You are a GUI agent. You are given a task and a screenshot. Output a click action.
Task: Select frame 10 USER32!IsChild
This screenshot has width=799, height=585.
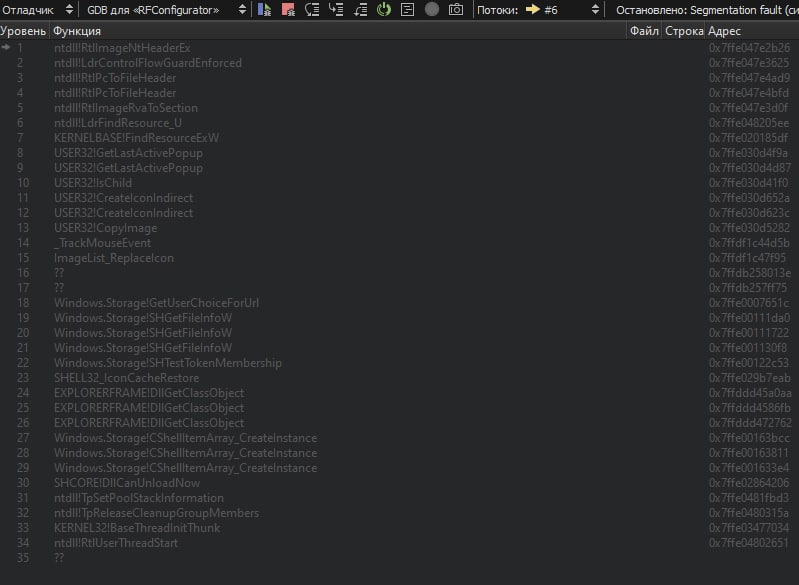[400, 183]
